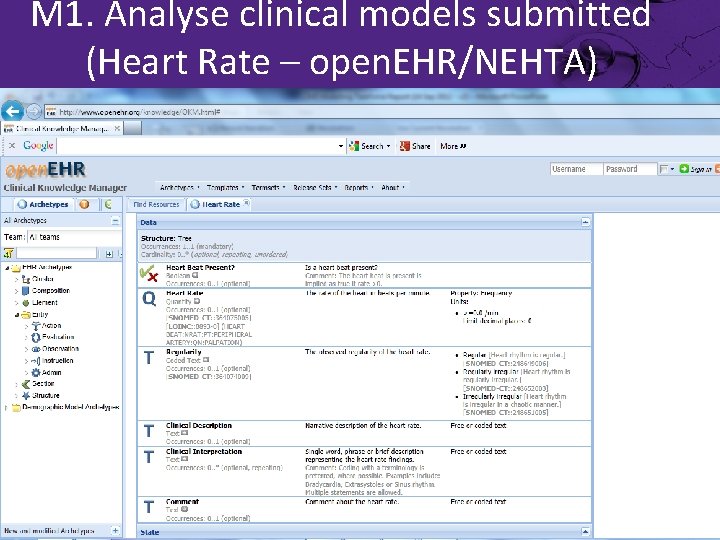Select the green Termsets side panel tab icon
Viewport: 720px width, 540px height.
(108, 204)
